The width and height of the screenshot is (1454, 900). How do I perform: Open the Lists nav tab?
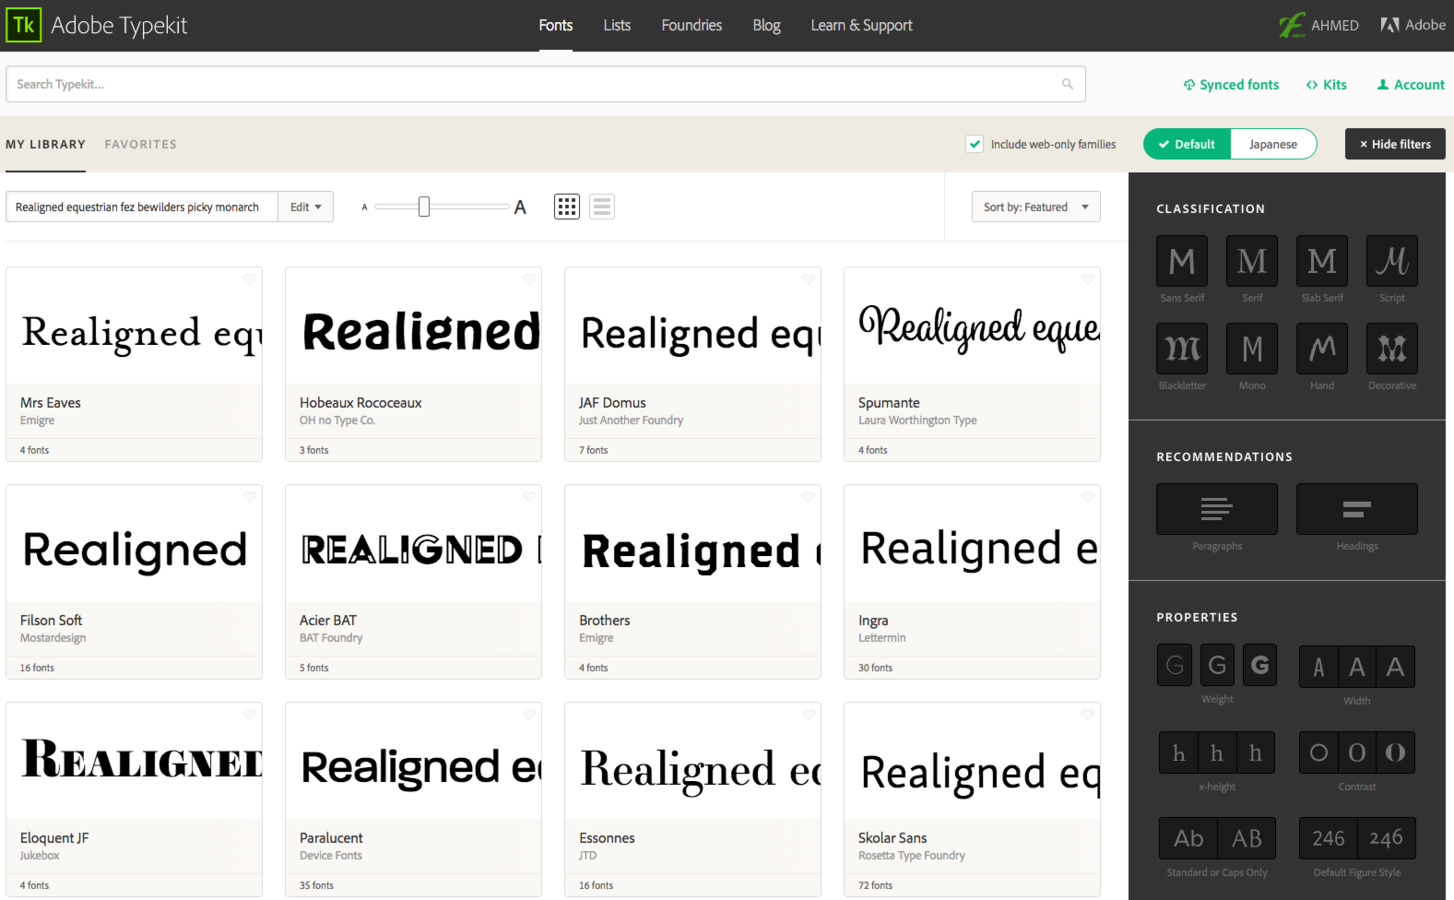pos(617,25)
